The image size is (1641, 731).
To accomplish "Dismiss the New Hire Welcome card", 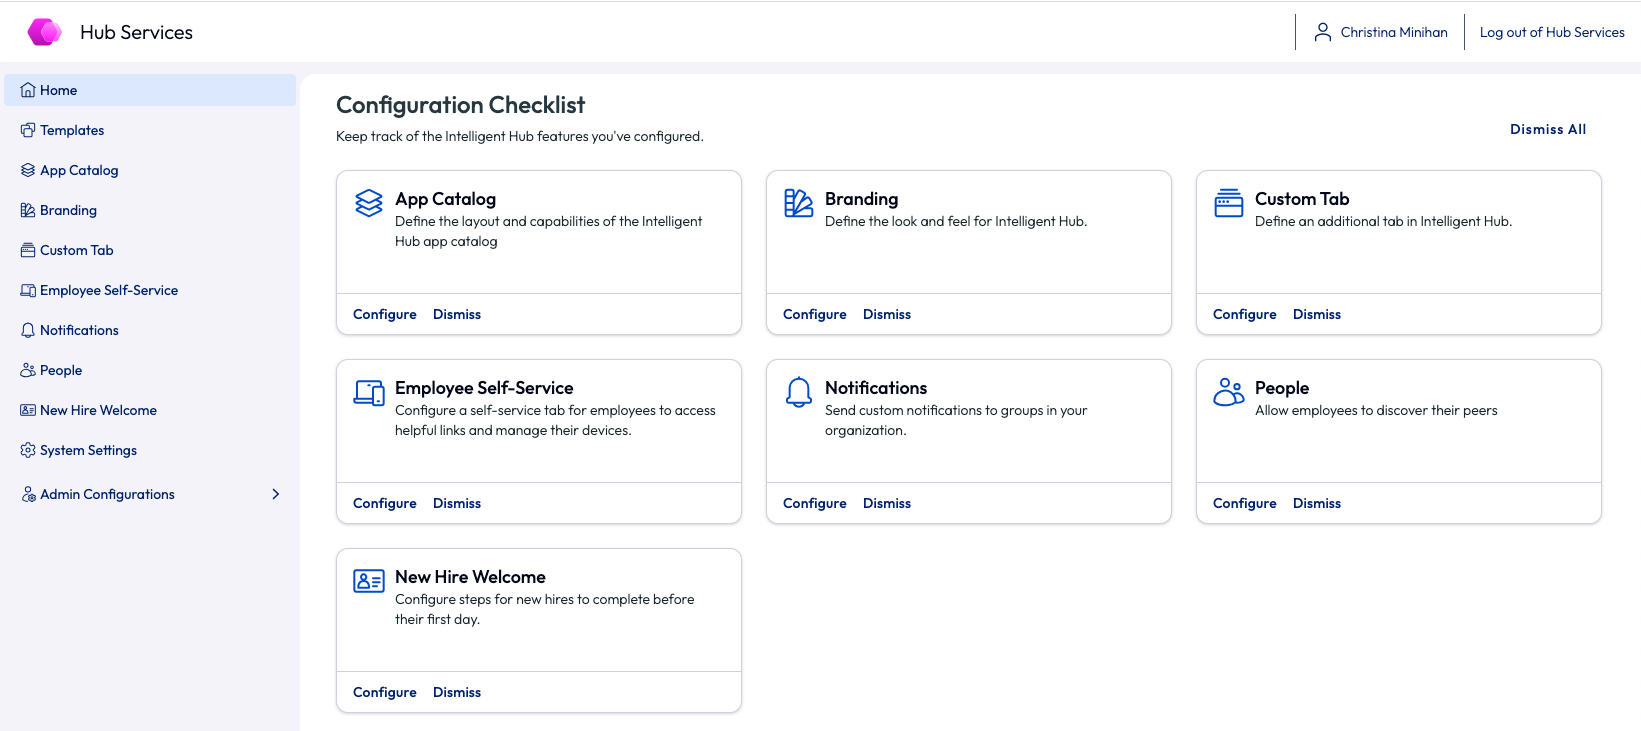I will pos(456,692).
